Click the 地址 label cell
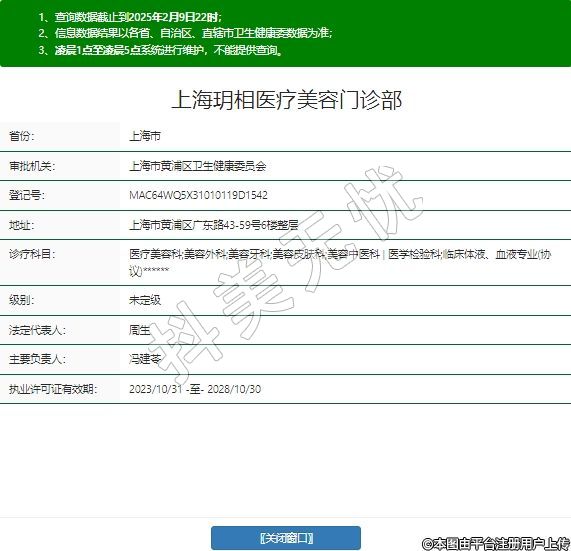The image size is (571, 551). (x=60, y=225)
